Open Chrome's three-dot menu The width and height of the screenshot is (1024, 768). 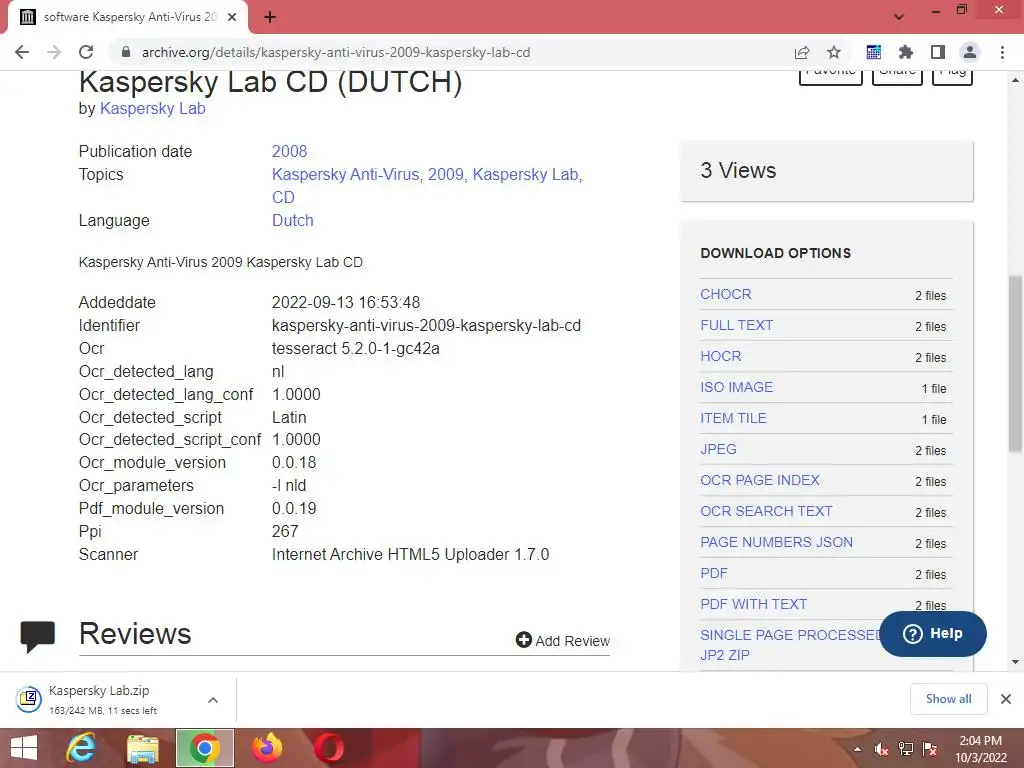pyautogui.click(x=1002, y=52)
